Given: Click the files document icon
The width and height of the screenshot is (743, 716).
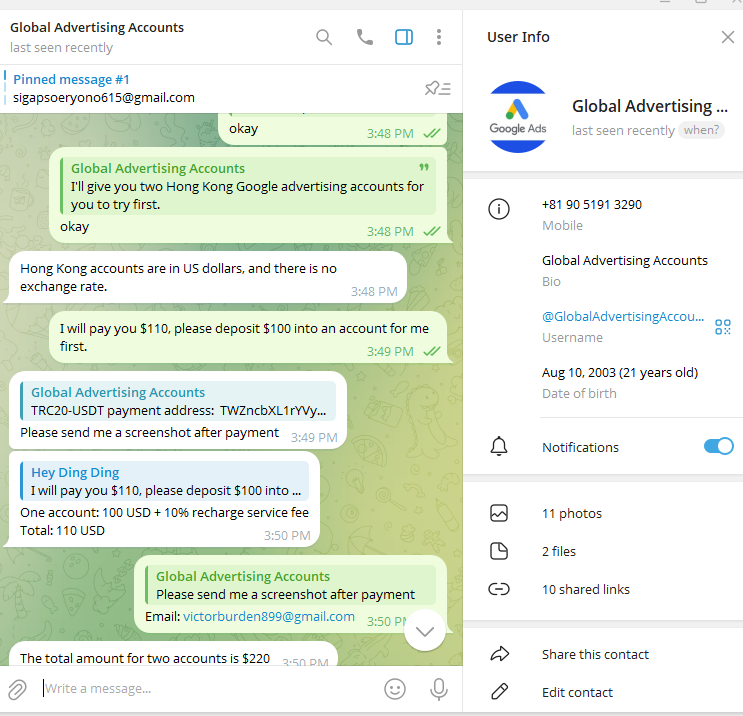Looking at the screenshot, I should tap(499, 551).
